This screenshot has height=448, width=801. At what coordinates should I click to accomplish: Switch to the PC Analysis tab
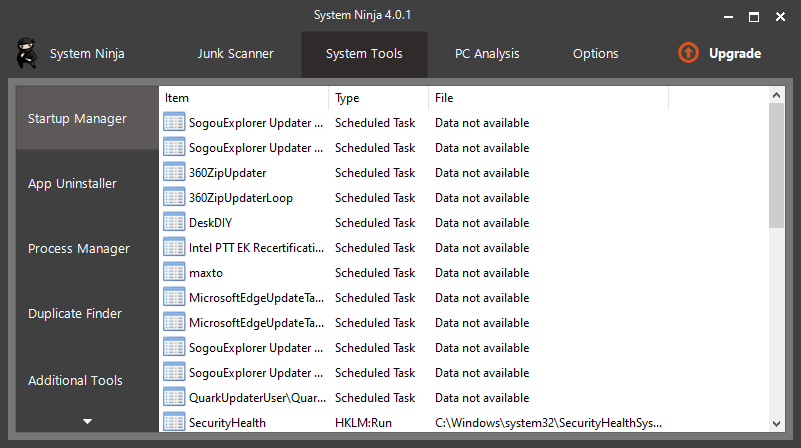coord(487,54)
